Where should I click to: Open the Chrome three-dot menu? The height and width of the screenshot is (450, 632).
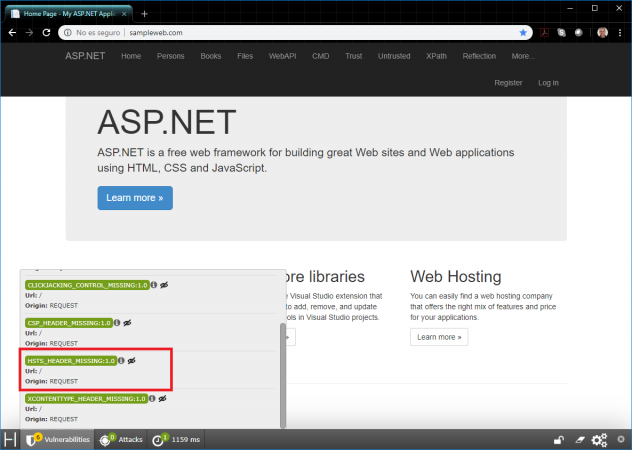(620, 33)
